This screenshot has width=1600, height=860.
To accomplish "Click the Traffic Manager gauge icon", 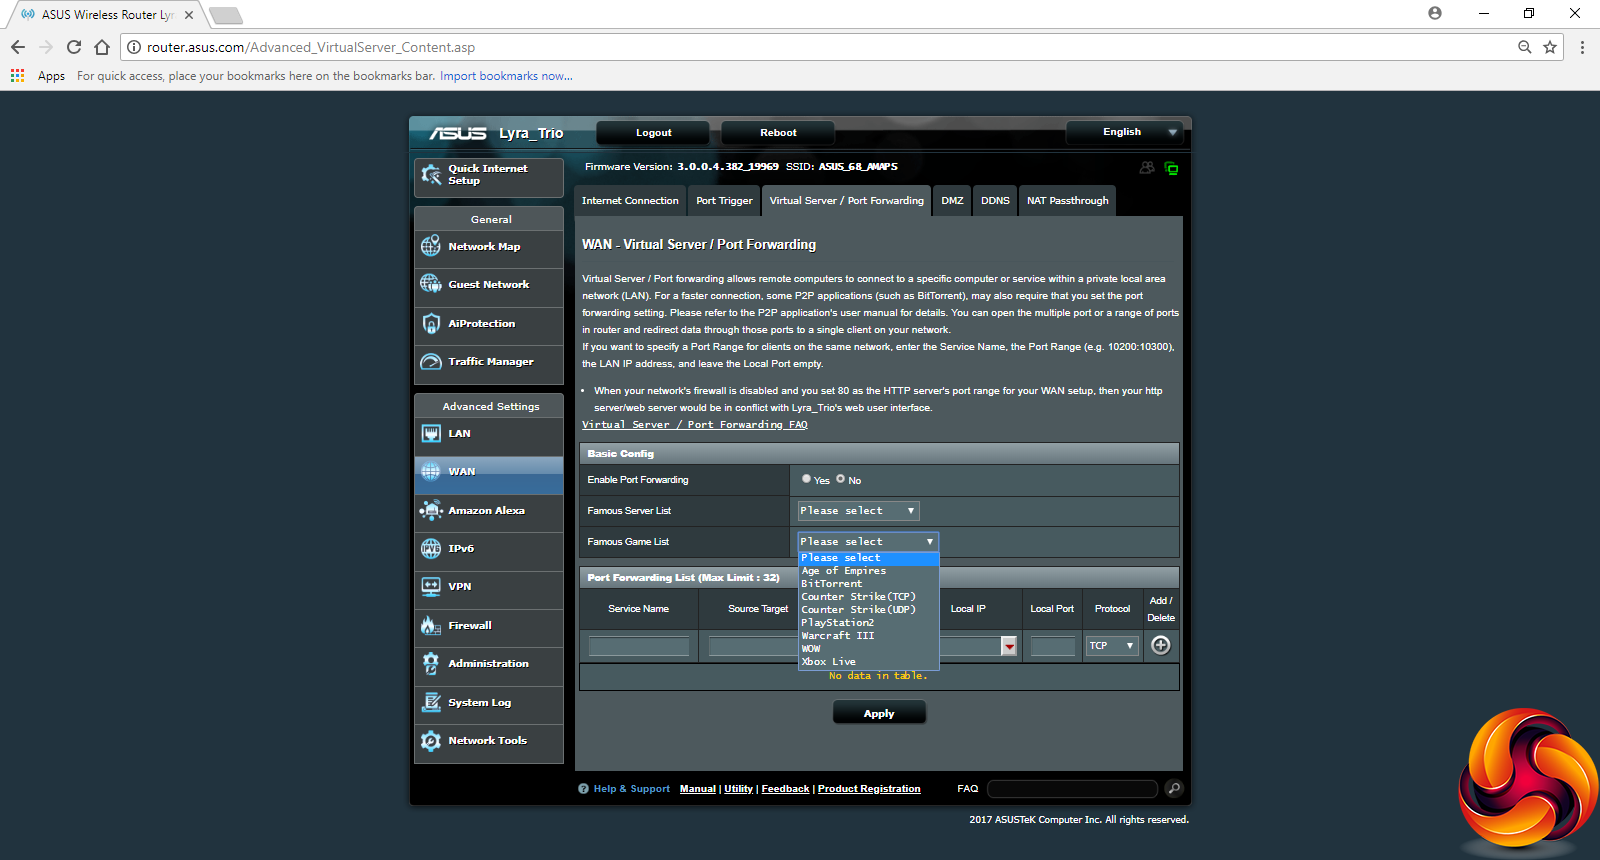I will coord(431,362).
